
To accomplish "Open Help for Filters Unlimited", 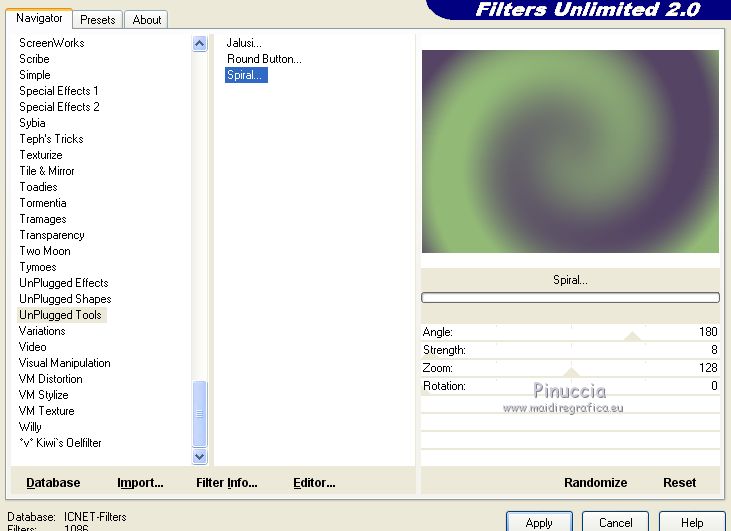I will [692, 523].
